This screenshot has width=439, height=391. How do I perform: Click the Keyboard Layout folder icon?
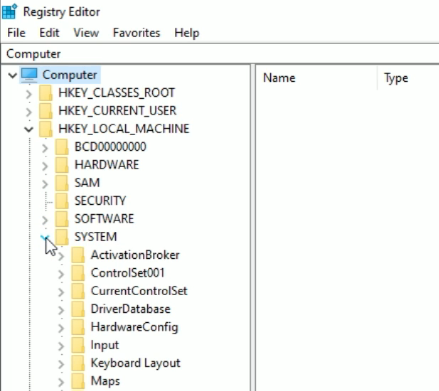78,363
